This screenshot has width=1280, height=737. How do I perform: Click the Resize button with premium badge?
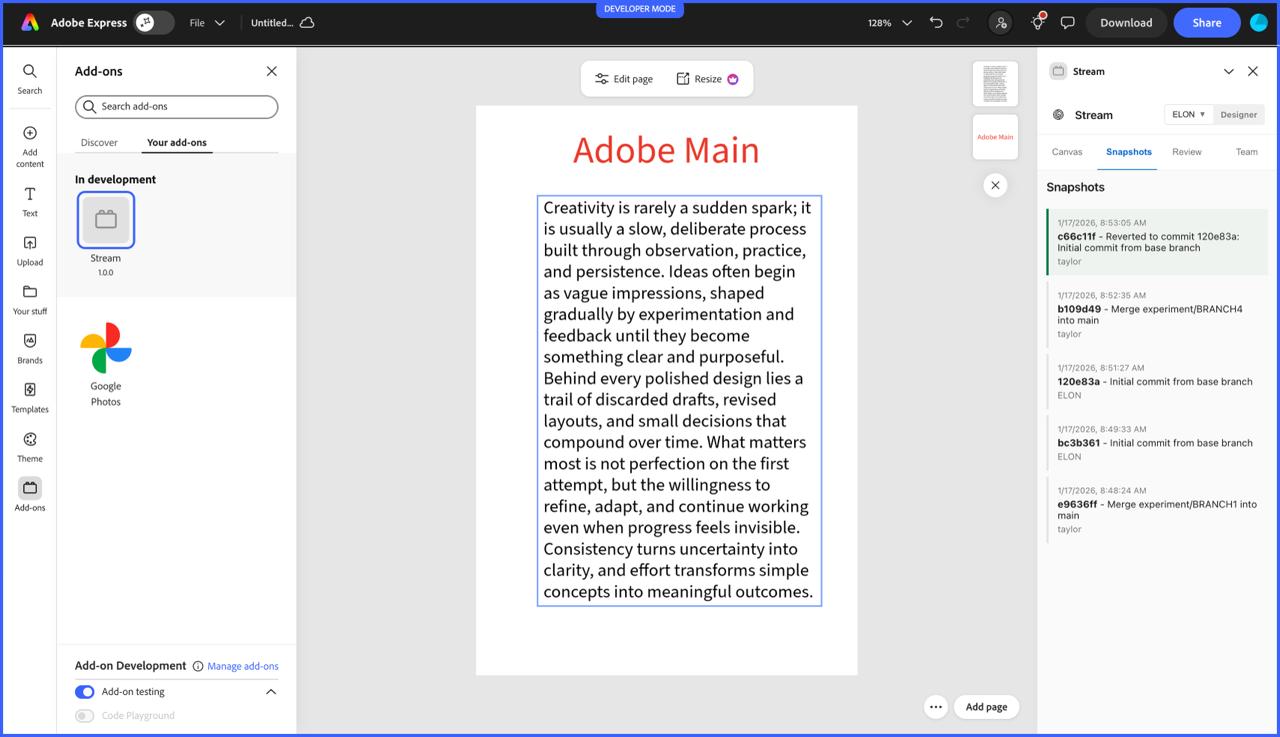707,79
